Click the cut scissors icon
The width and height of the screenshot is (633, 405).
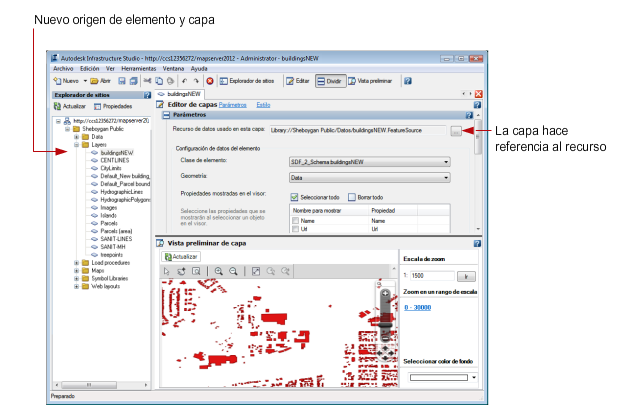(x=147, y=81)
